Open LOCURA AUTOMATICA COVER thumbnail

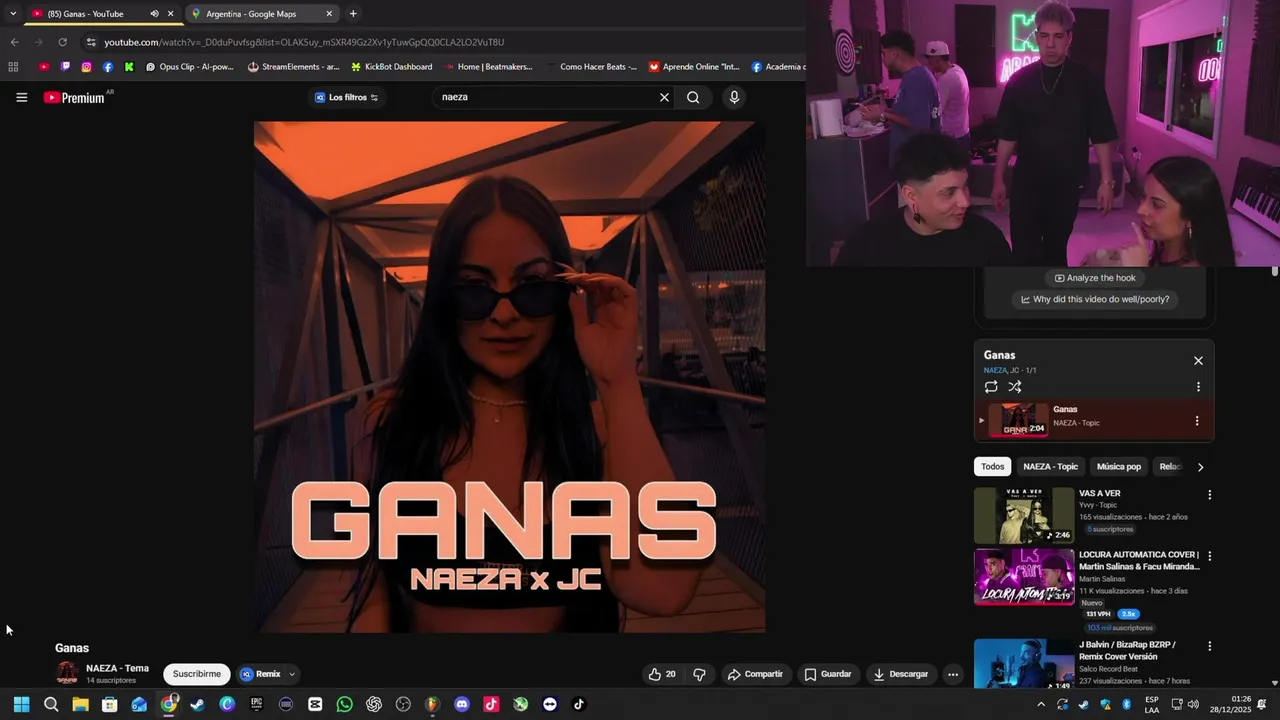pyautogui.click(x=1024, y=577)
